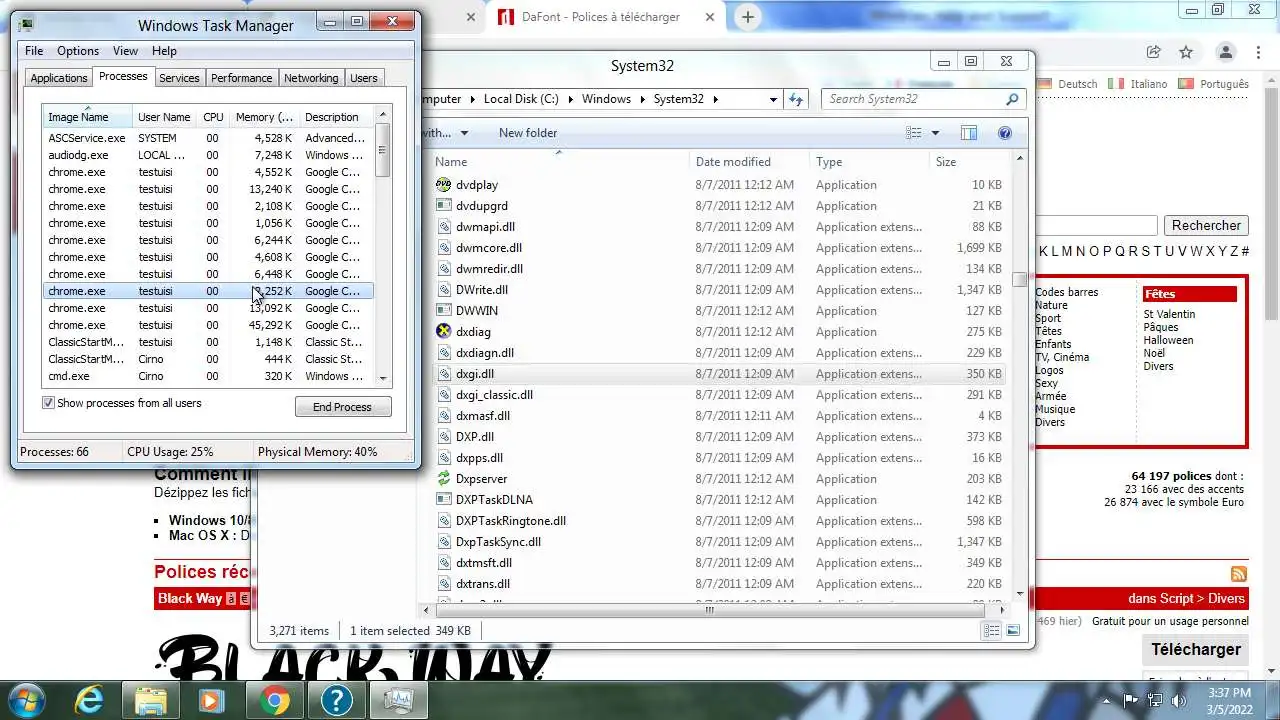Image resolution: width=1280 pixels, height=720 pixels.
Task: Switch to the Users tab
Action: coord(364,78)
